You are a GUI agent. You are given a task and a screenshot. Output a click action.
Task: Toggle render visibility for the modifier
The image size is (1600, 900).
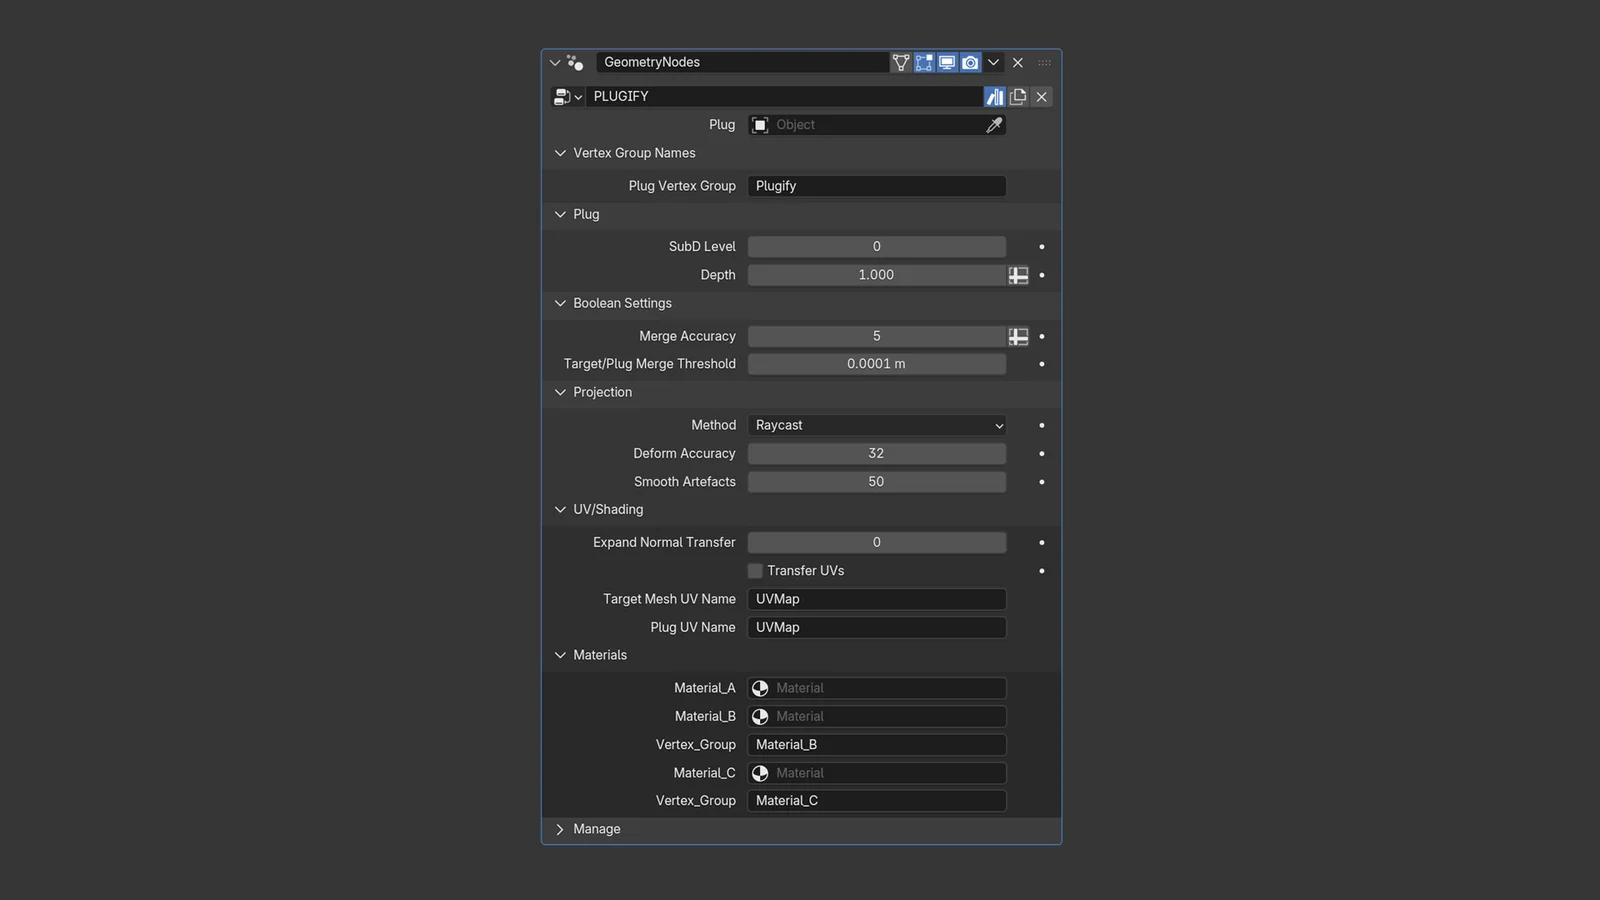click(x=970, y=62)
